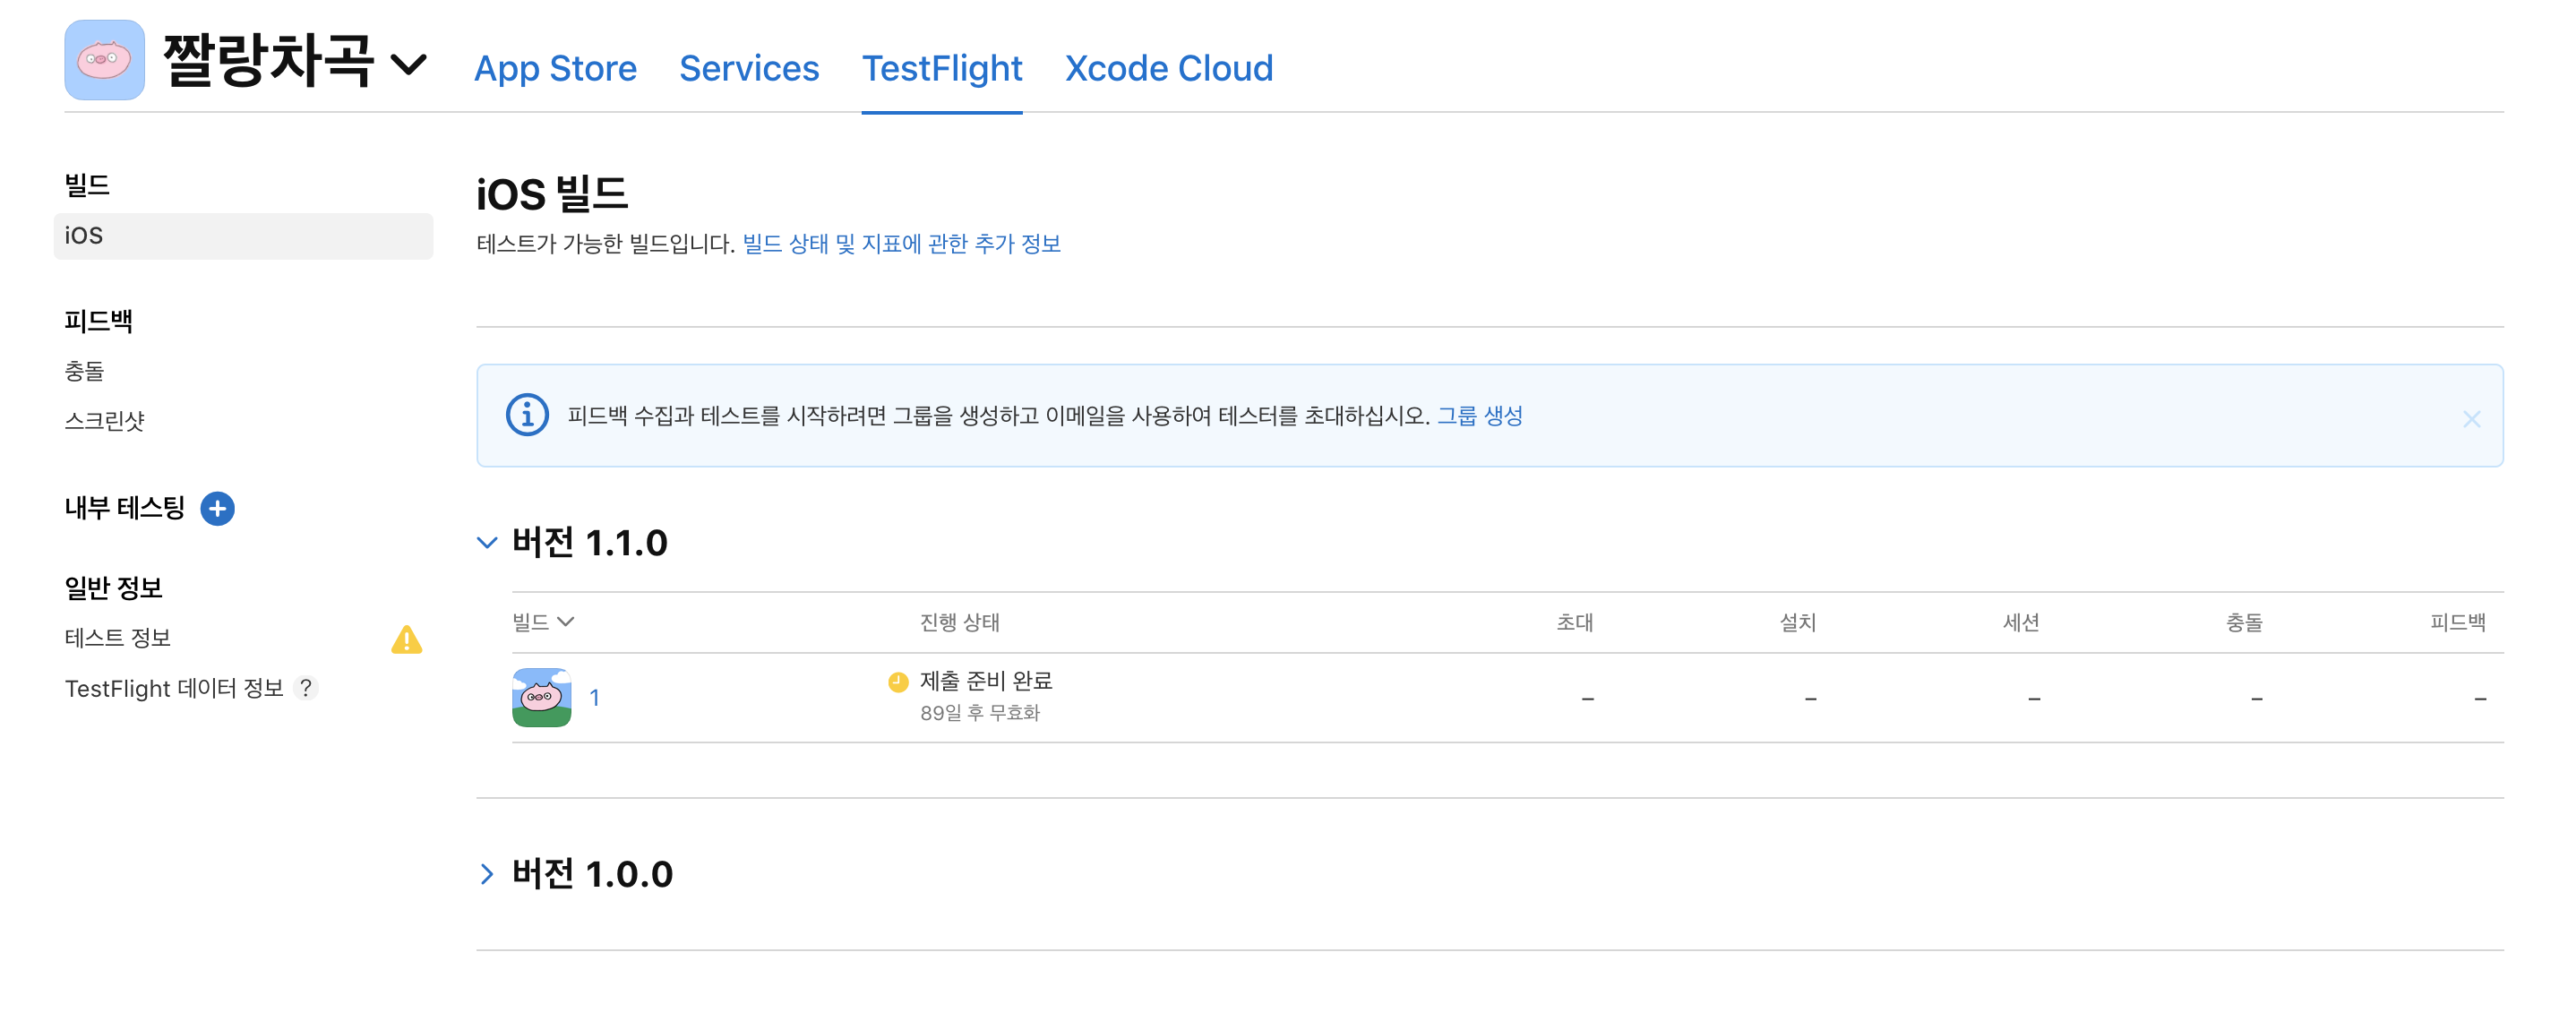
Task: Open TestFlight 데이터 정보 question mark help
Action: (x=306, y=688)
